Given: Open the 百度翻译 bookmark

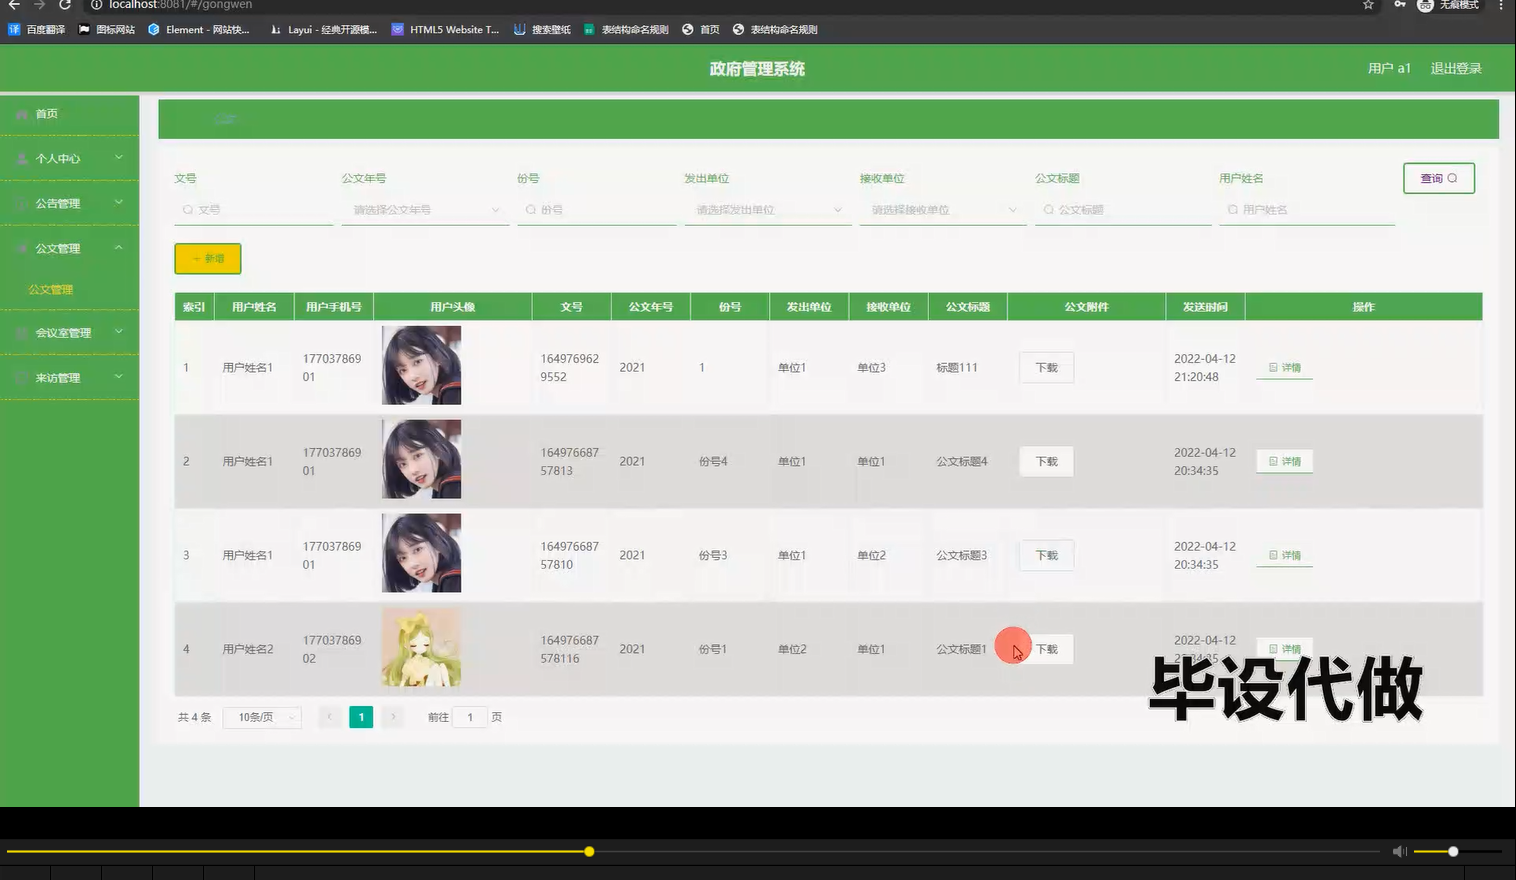Looking at the screenshot, I should (x=37, y=29).
